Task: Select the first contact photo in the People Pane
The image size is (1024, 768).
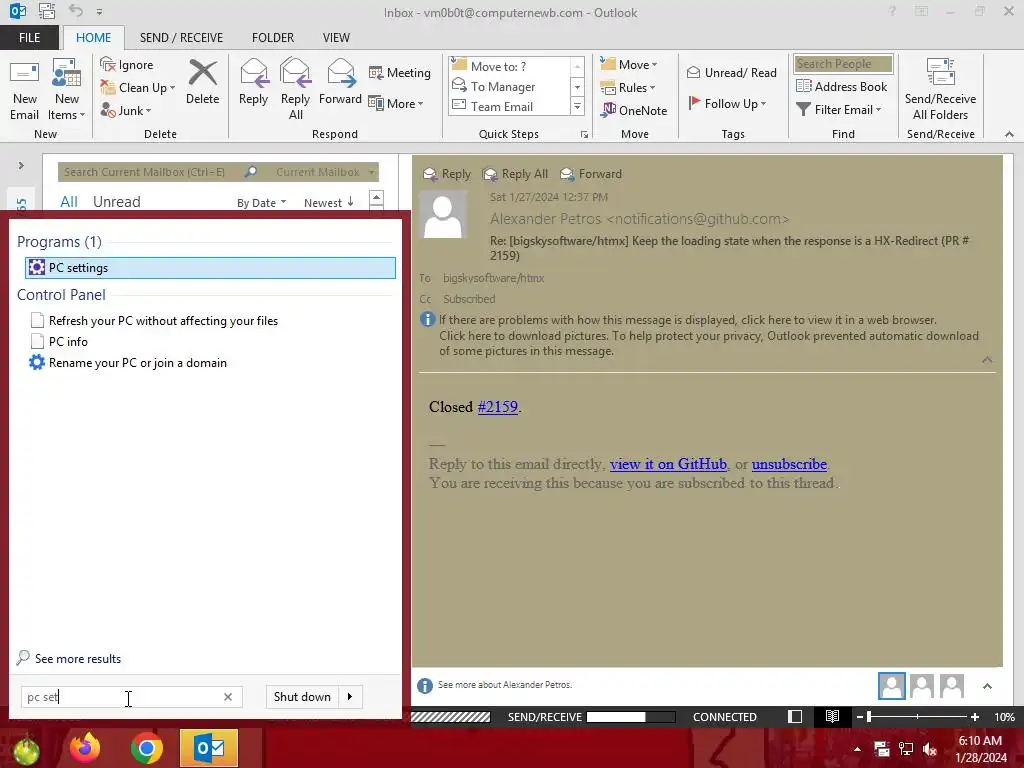Action: coord(891,686)
